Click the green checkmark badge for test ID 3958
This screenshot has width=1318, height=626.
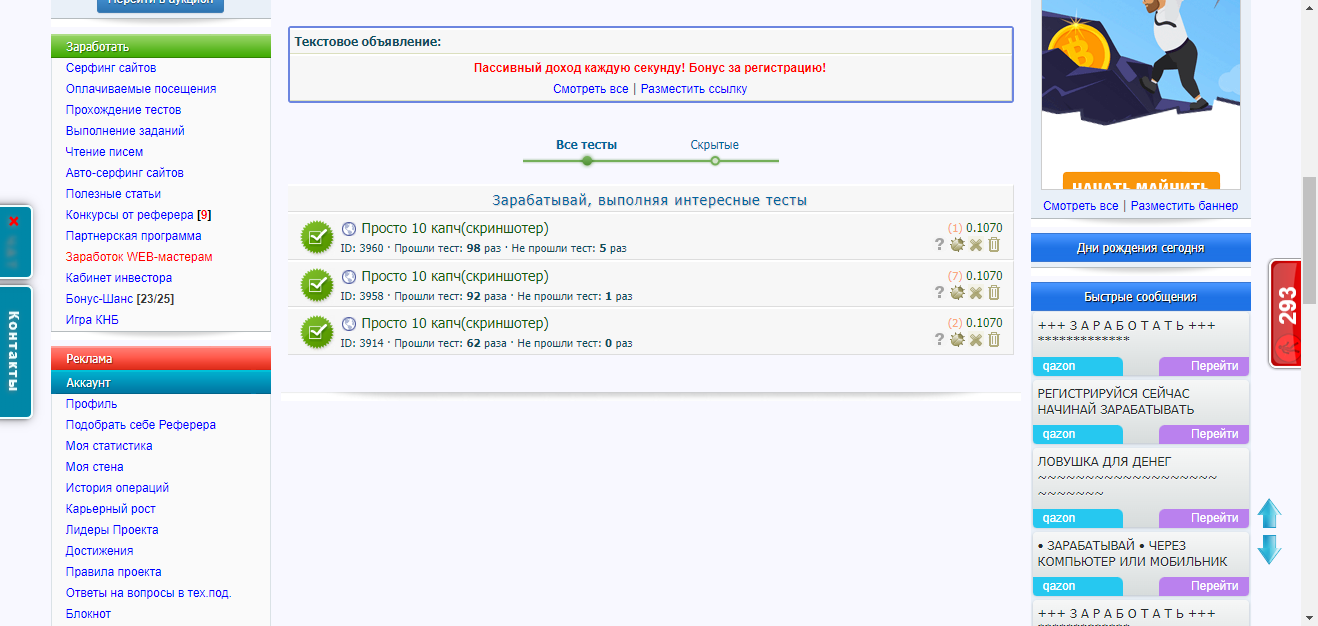point(317,284)
